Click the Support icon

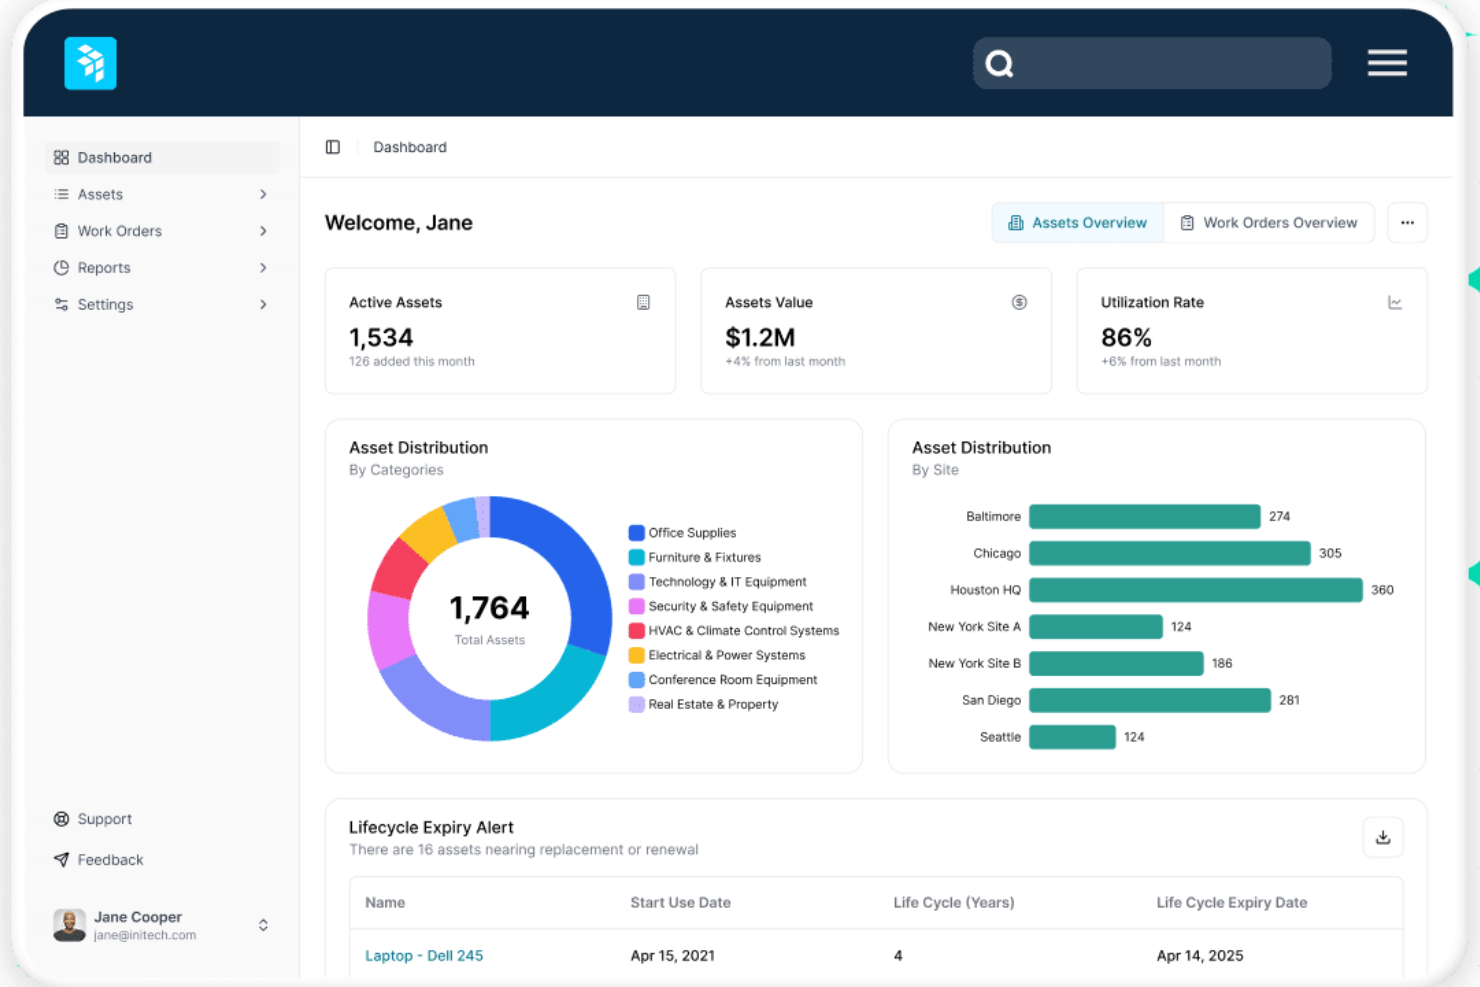[61, 818]
